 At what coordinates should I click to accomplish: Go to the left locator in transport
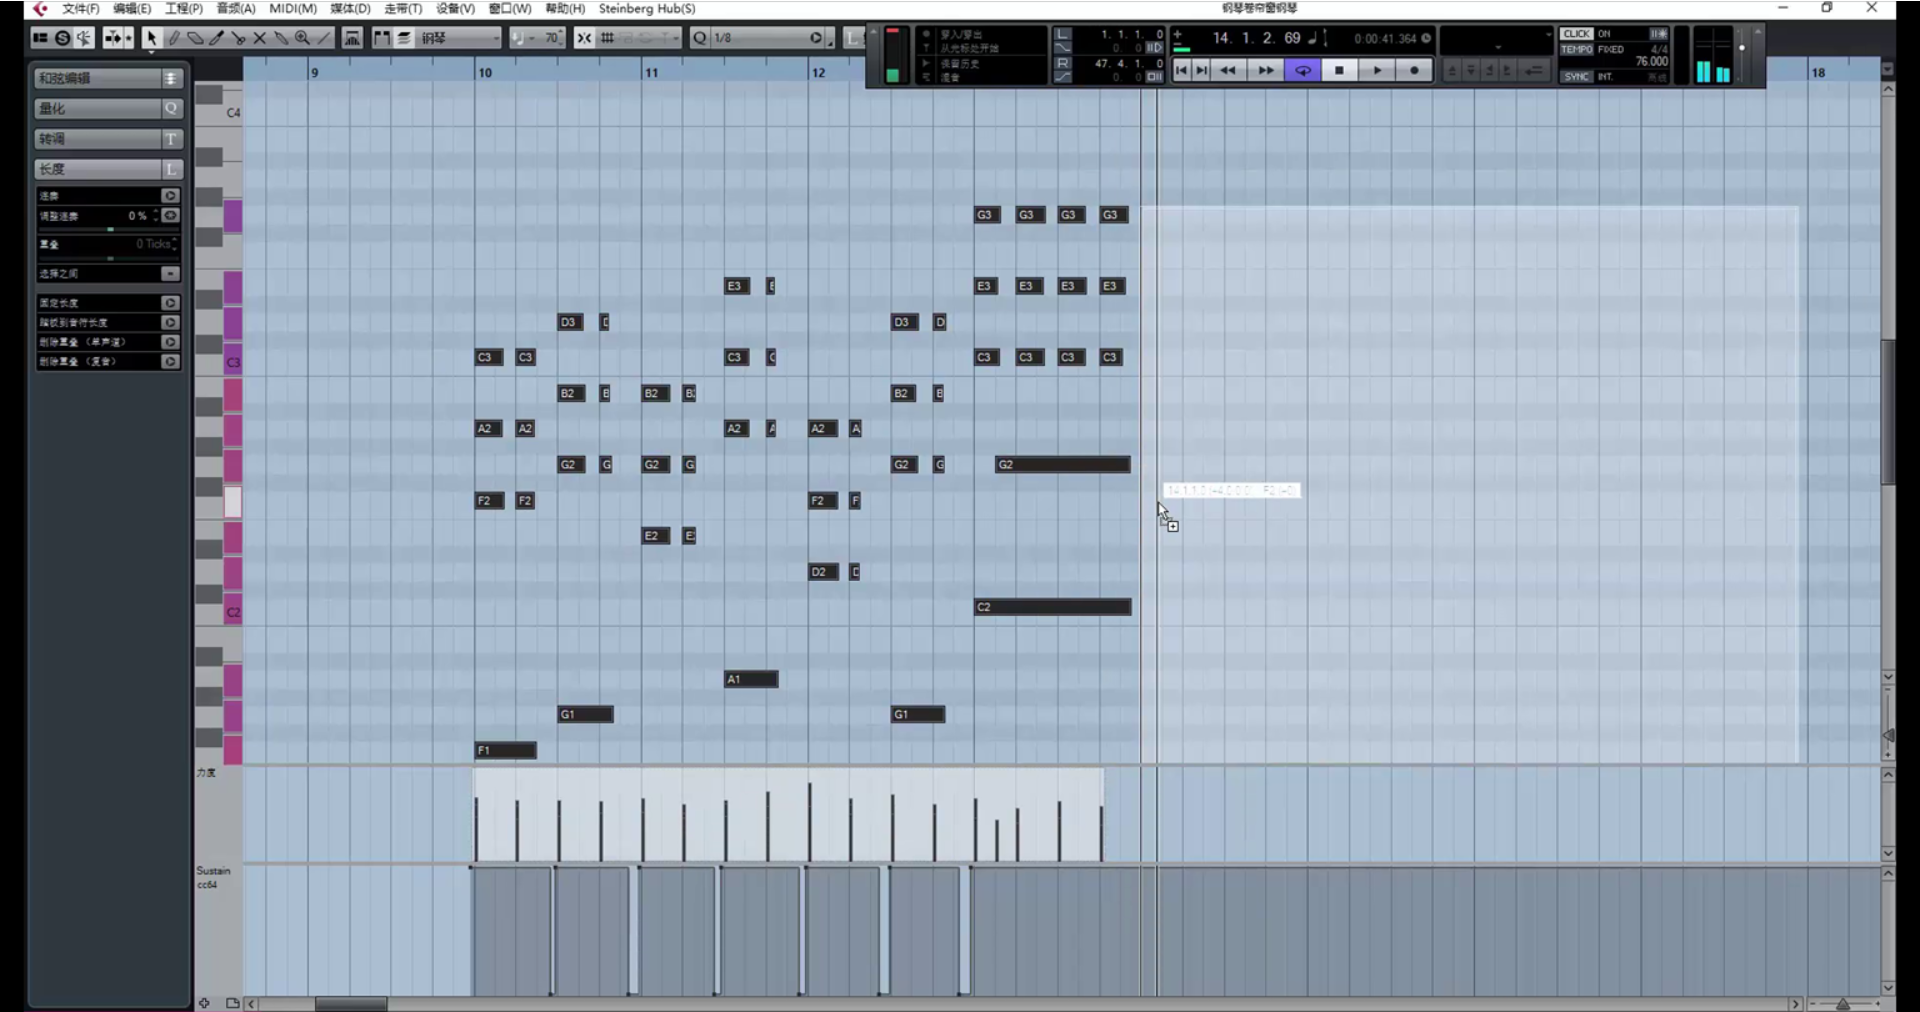click(x=1181, y=70)
